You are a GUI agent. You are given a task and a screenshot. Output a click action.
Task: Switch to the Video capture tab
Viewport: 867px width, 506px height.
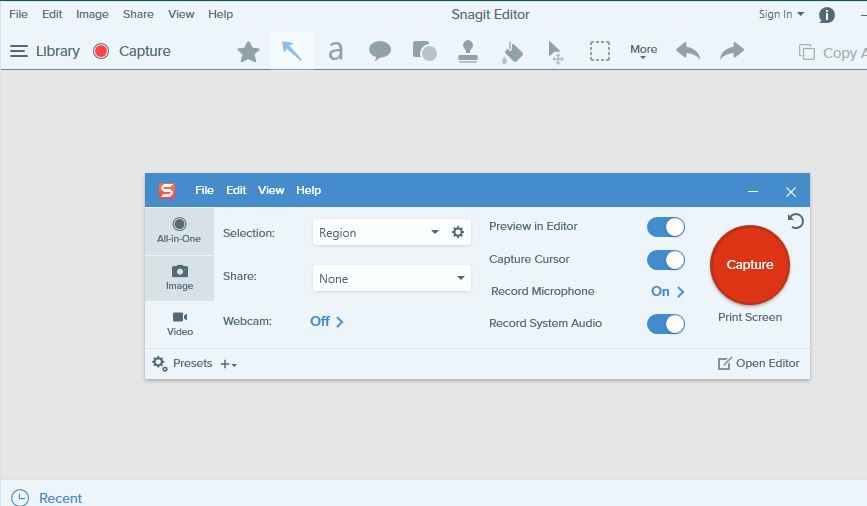[x=180, y=323]
